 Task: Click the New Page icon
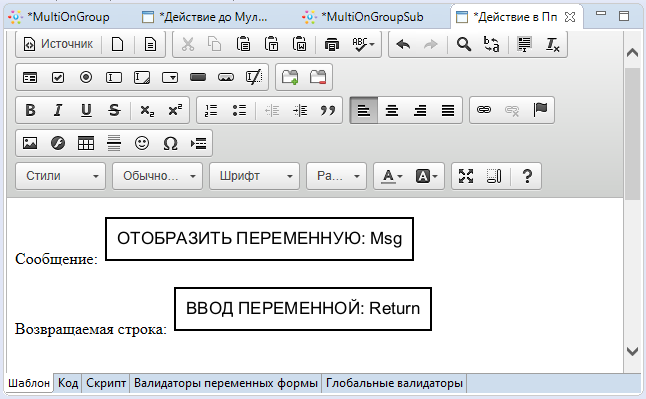pos(117,44)
